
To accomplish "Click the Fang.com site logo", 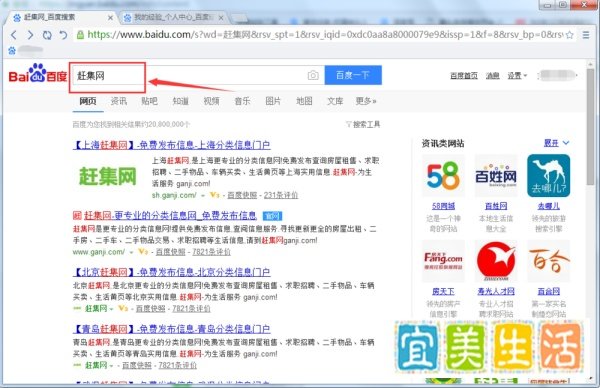I will coord(443,261).
